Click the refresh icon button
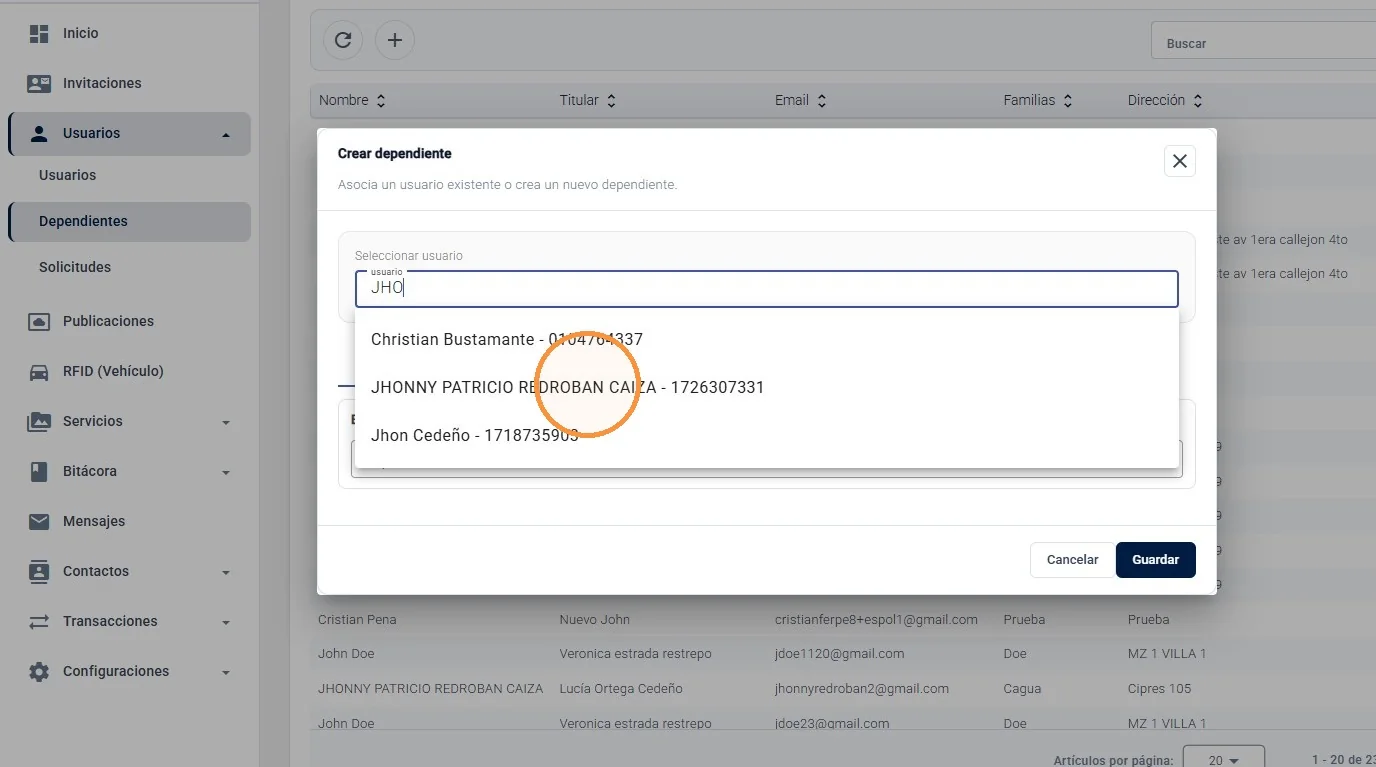 343,40
